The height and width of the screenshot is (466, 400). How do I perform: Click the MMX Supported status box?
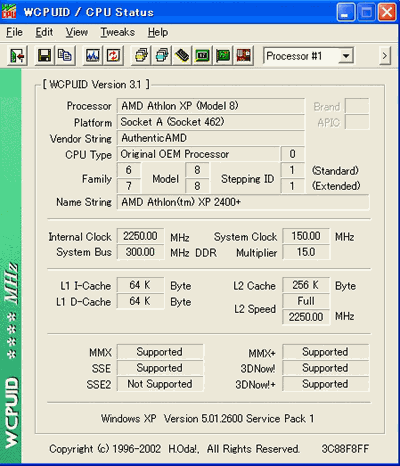[x=160, y=352]
